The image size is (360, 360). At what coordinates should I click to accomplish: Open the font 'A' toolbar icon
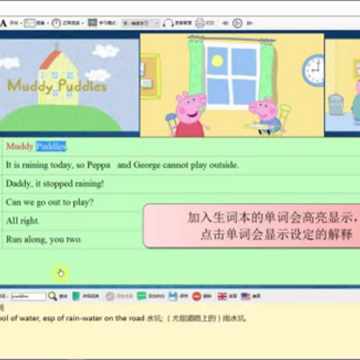[3, 23]
